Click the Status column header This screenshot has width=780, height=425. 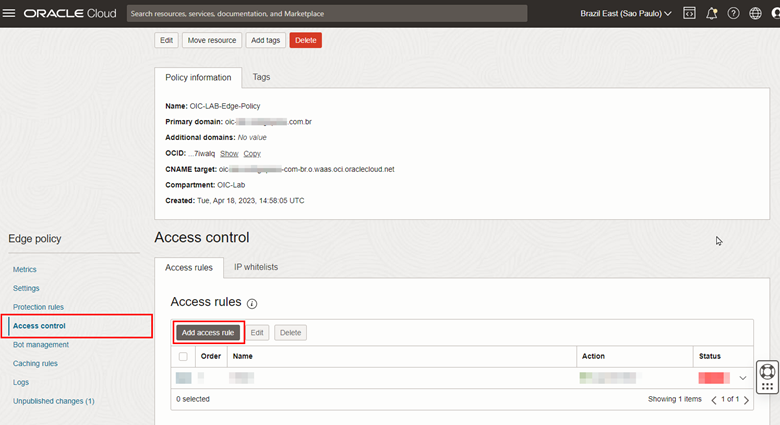[x=709, y=356]
